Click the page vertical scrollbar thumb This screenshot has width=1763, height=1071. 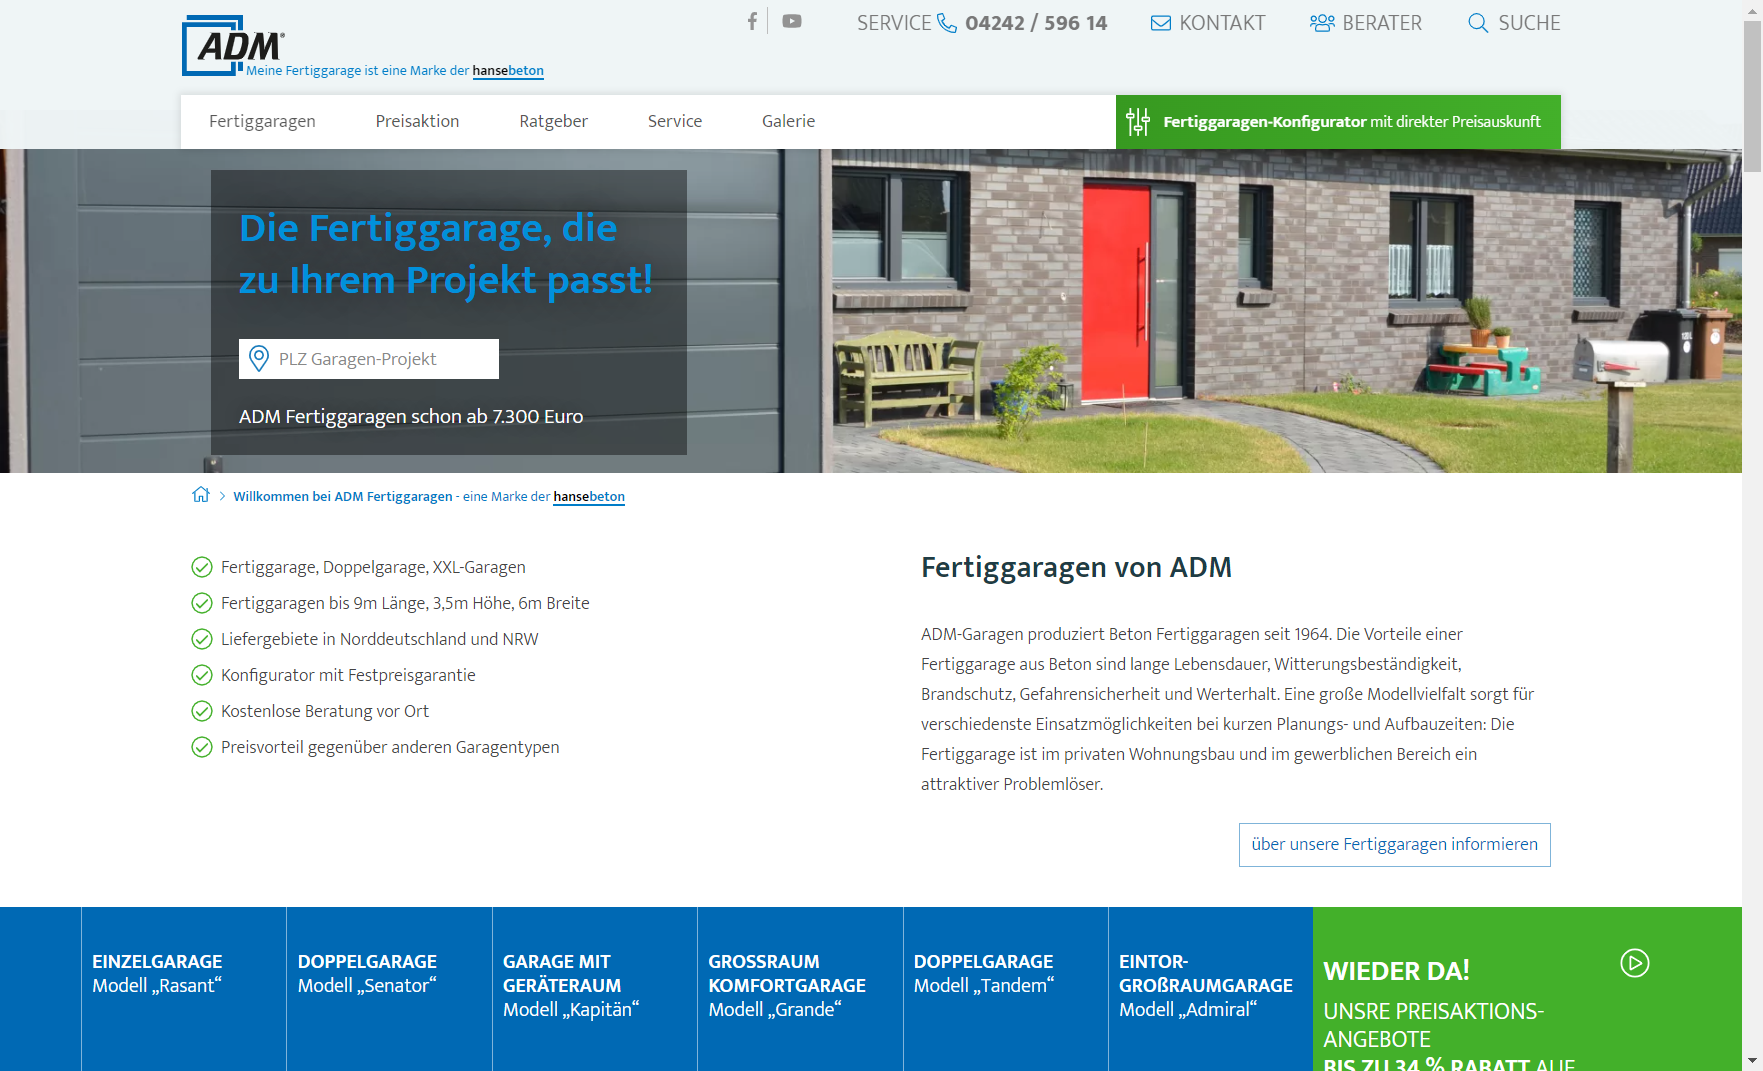(1753, 96)
